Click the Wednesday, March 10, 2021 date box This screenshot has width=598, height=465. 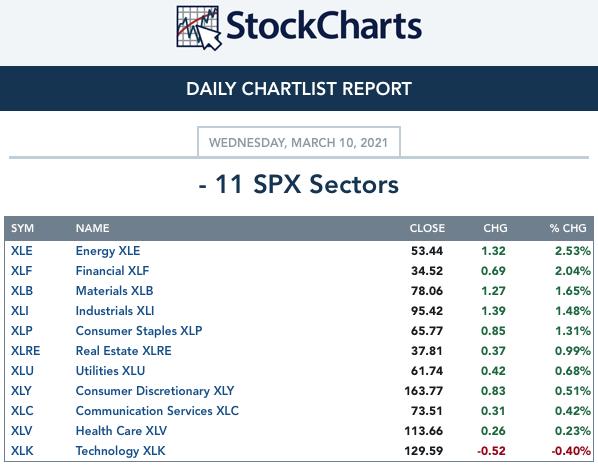pyautogui.click(x=299, y=142)
